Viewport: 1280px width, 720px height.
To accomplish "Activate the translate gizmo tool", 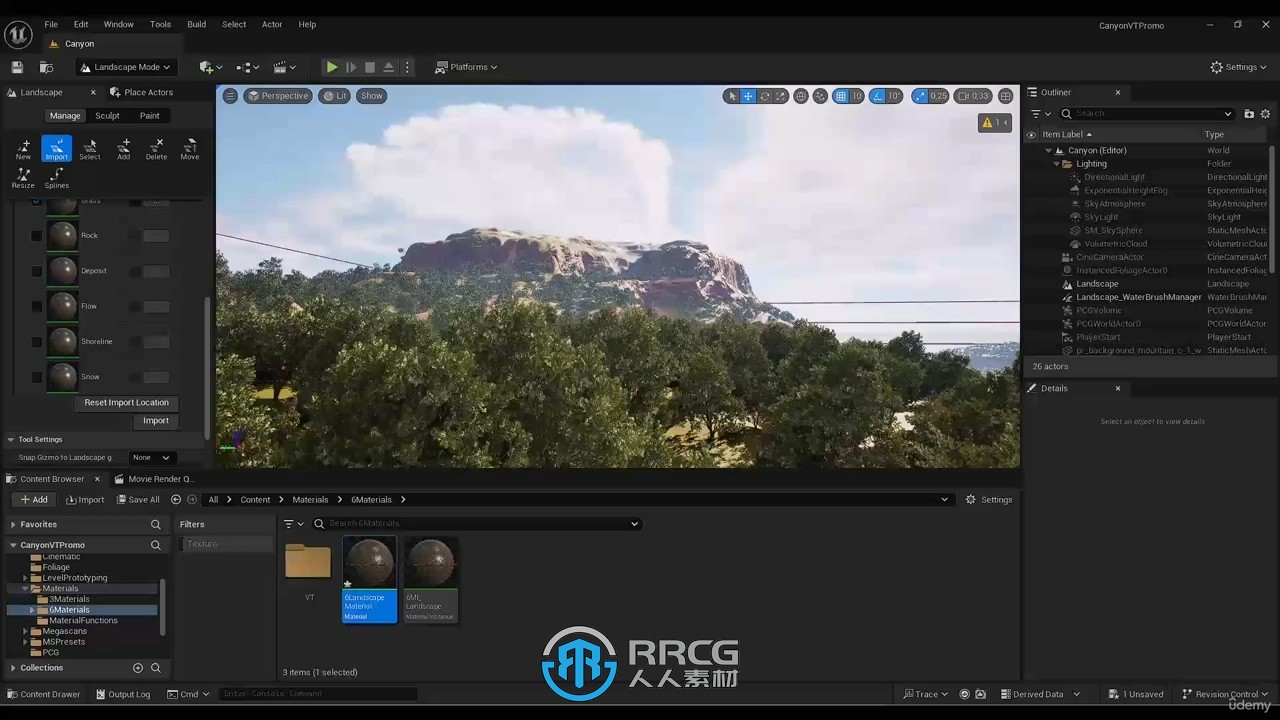I will (x=748, y=96).
